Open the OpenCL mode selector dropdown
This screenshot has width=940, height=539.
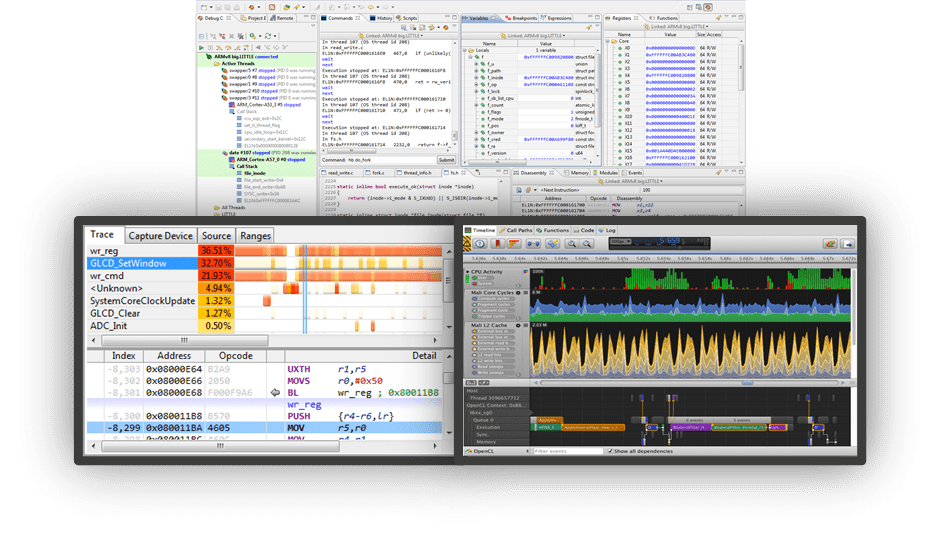(x=495, y=451)
